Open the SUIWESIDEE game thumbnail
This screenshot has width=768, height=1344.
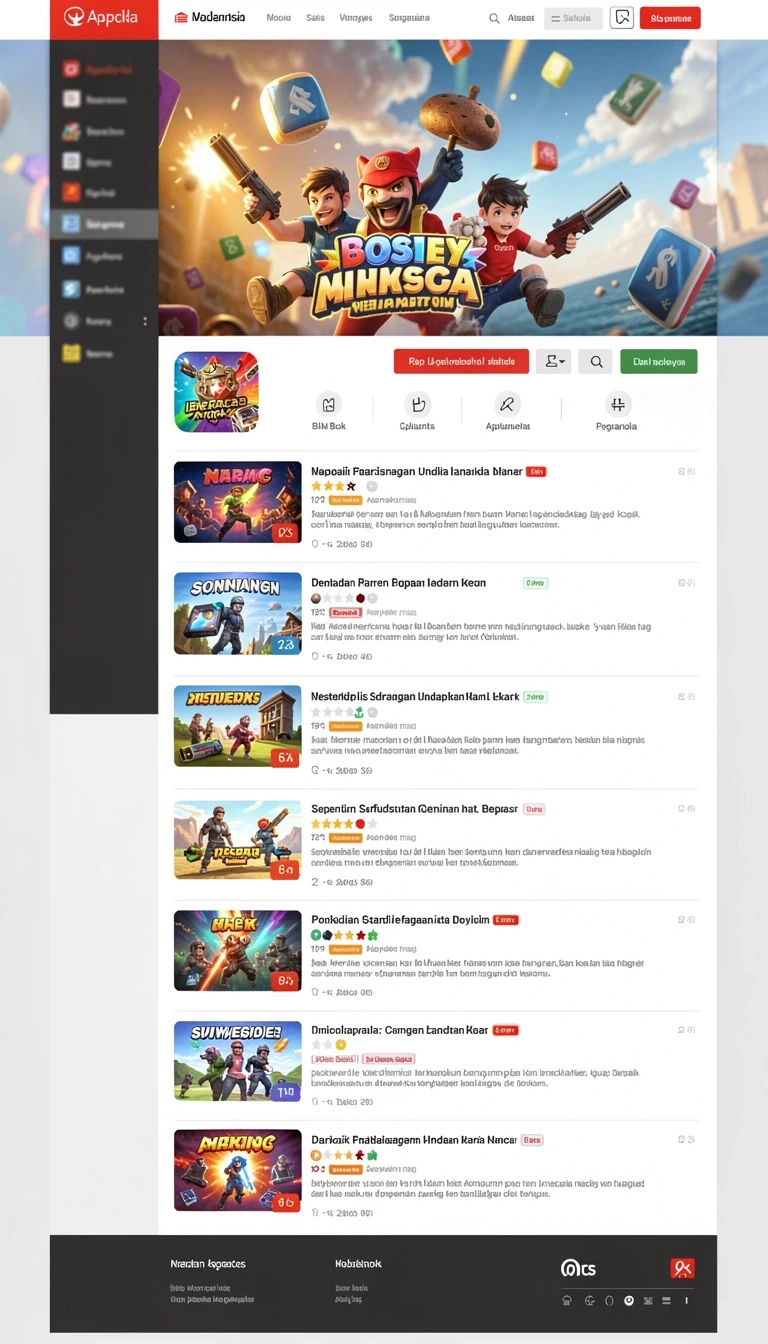(x=238, y=1061)
